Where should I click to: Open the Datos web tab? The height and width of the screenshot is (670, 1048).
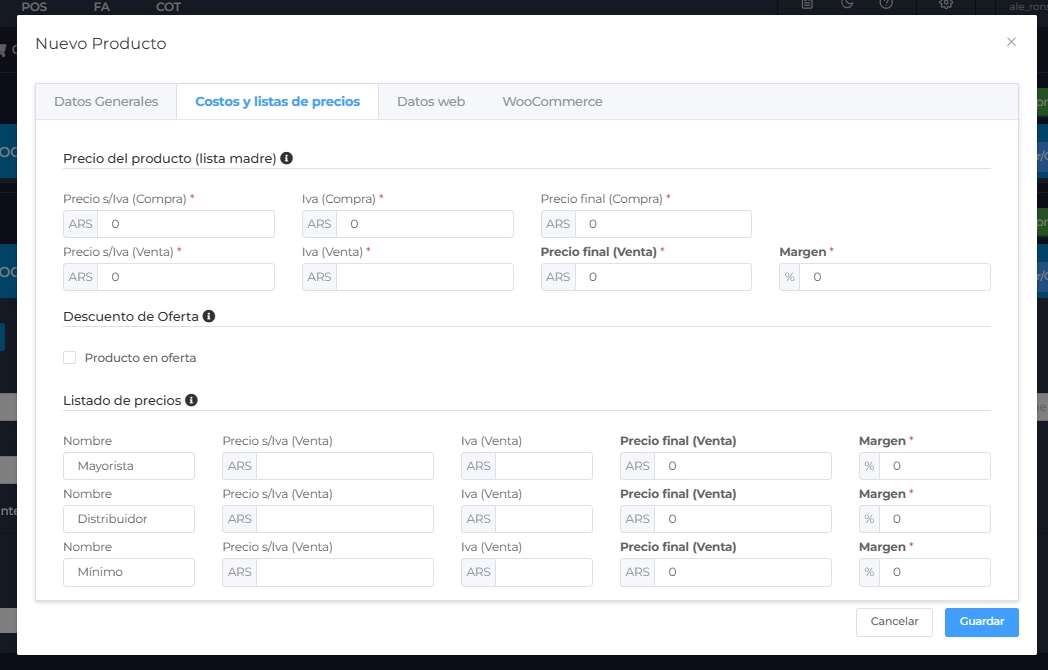431,102
